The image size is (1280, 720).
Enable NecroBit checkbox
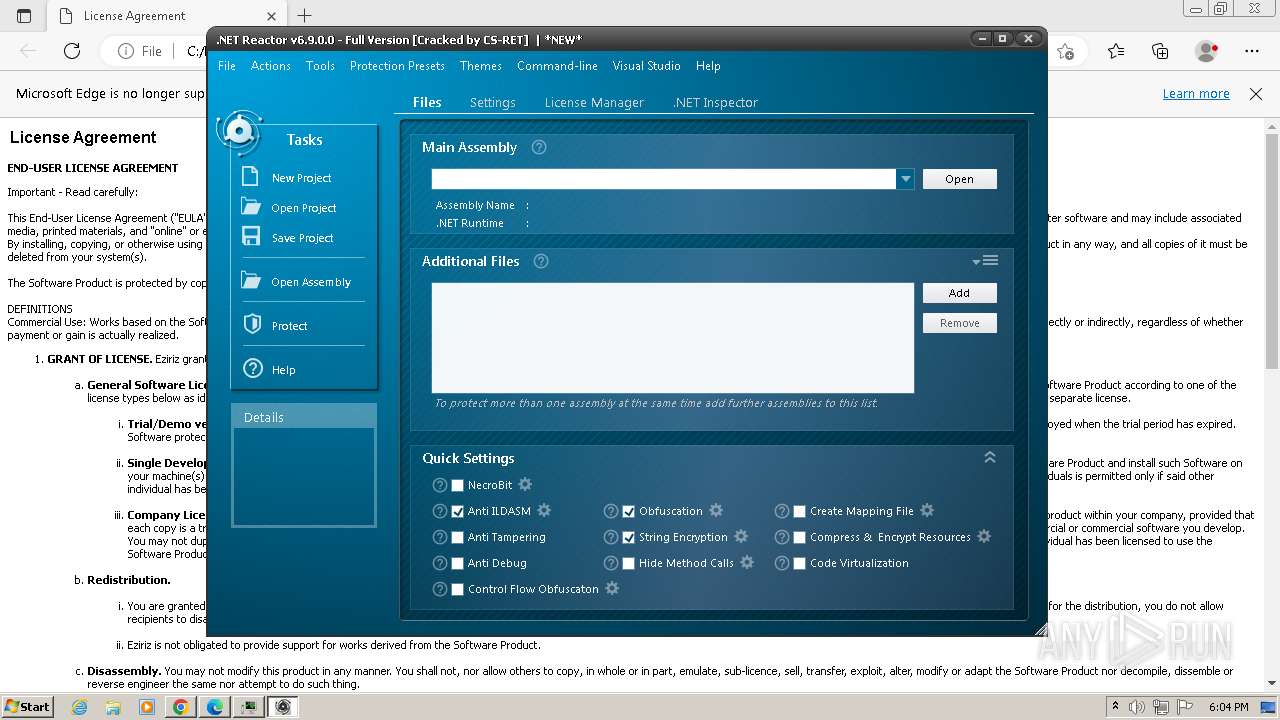pos(457,485)
